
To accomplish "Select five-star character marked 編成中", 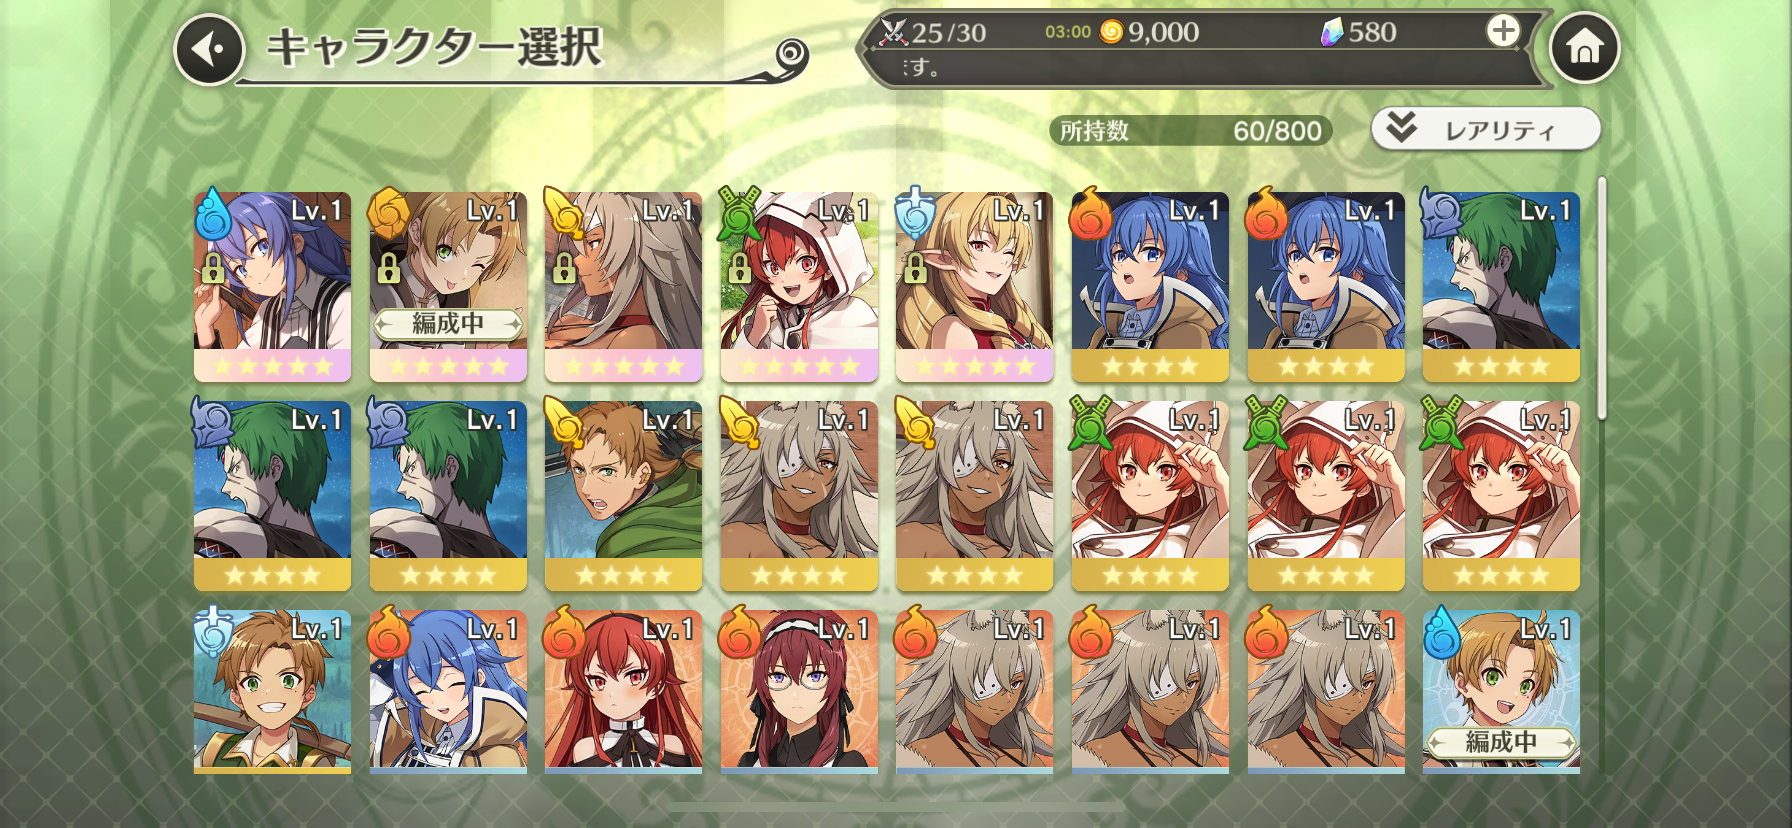I will (448, 287).
